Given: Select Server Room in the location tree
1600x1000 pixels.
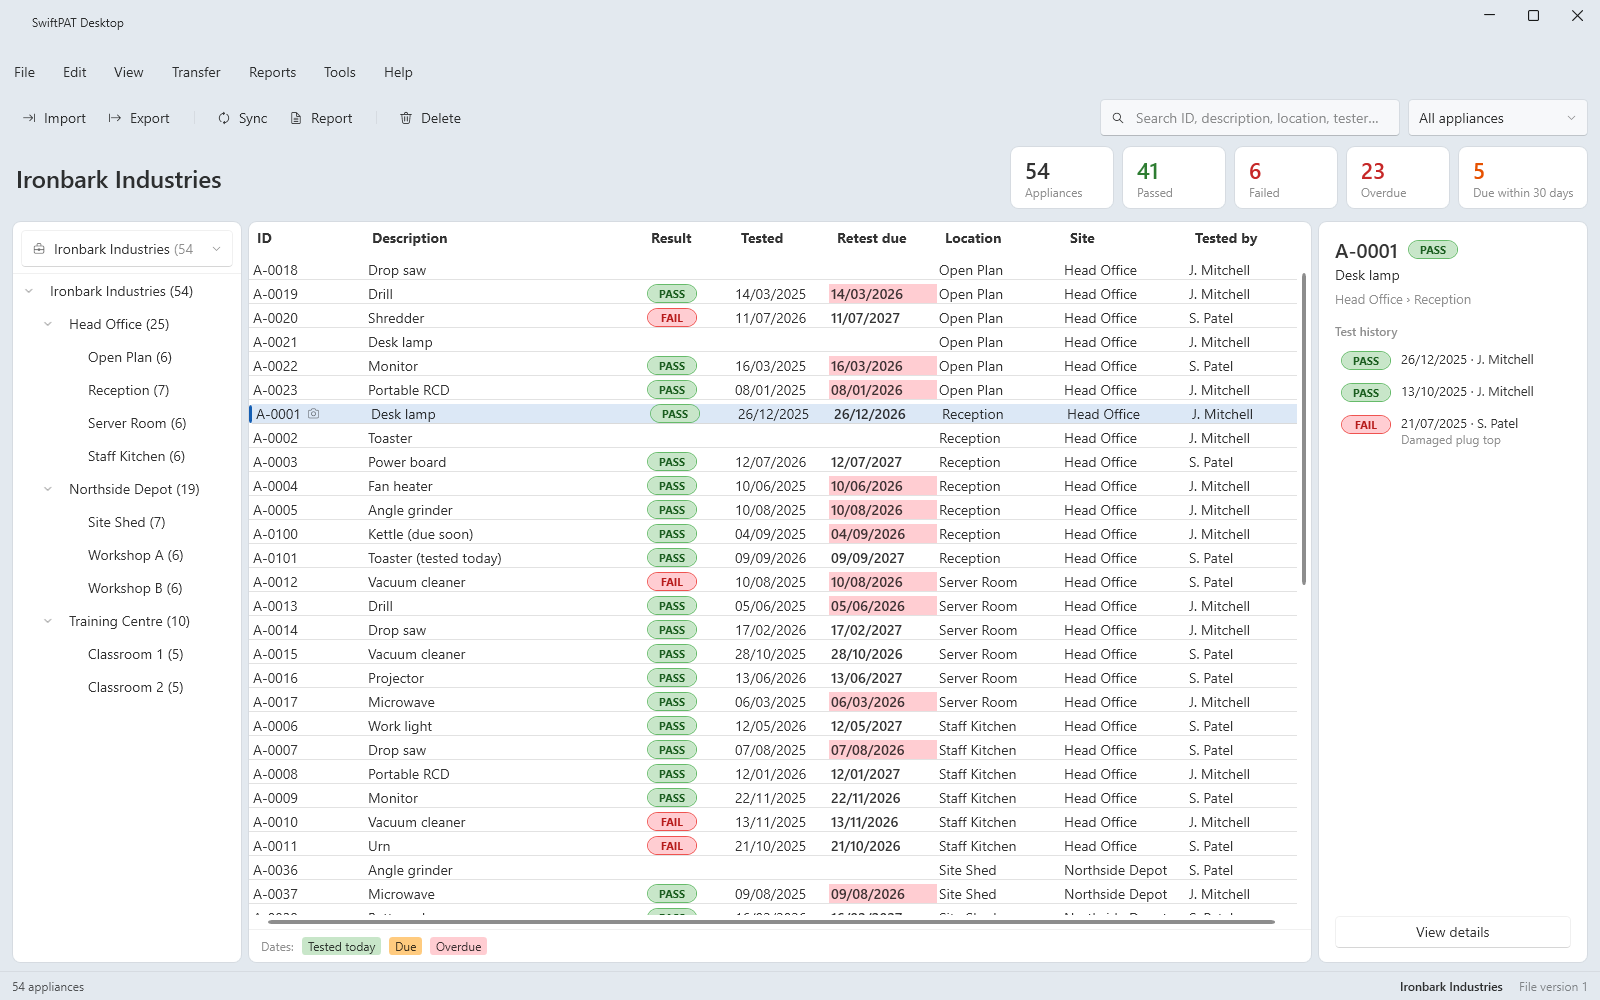Looking at the screenshot, I should pos(137,423).
